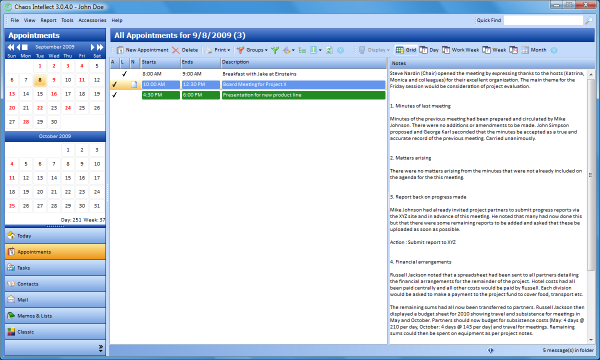Open the Print dropdown menu

(x=218, y=50)
